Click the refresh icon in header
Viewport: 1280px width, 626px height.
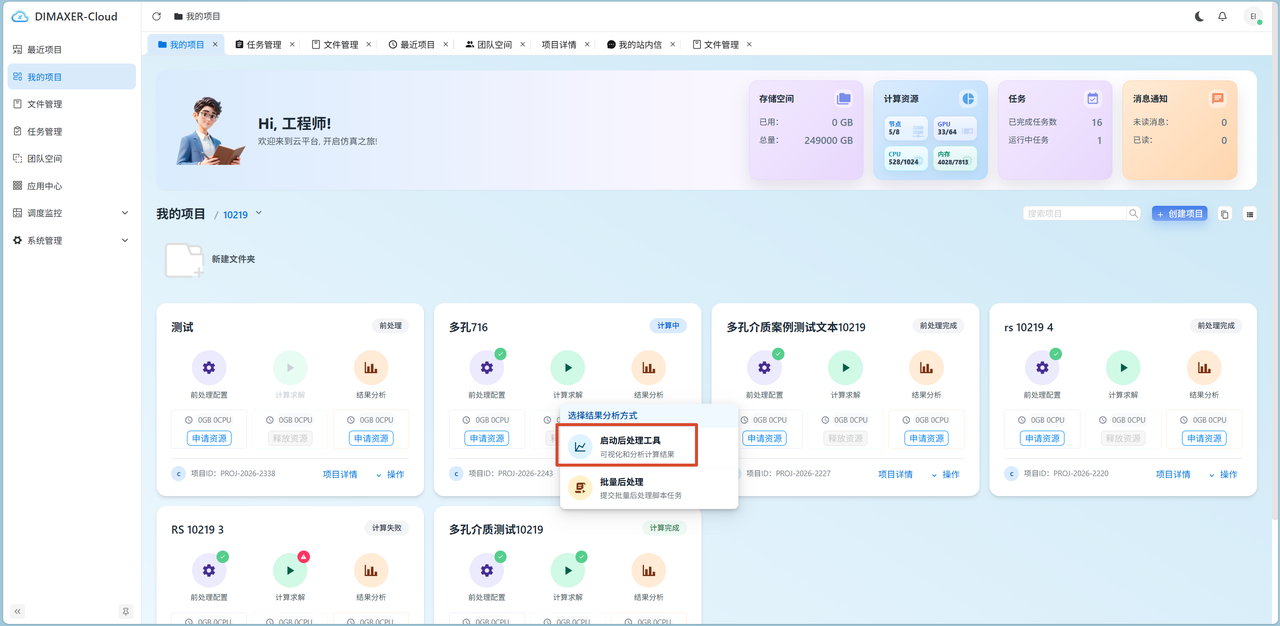tap(157, 17)
